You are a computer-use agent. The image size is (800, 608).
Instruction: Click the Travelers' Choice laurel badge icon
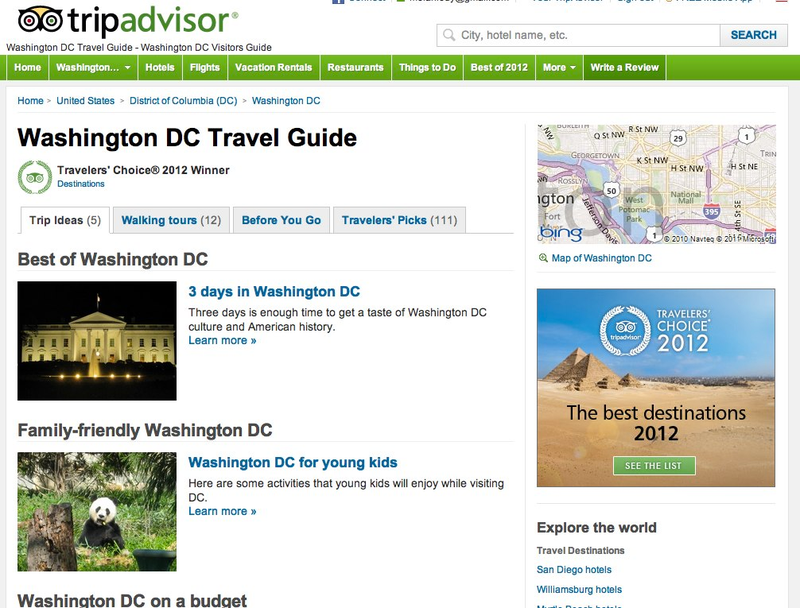point(35,177)
